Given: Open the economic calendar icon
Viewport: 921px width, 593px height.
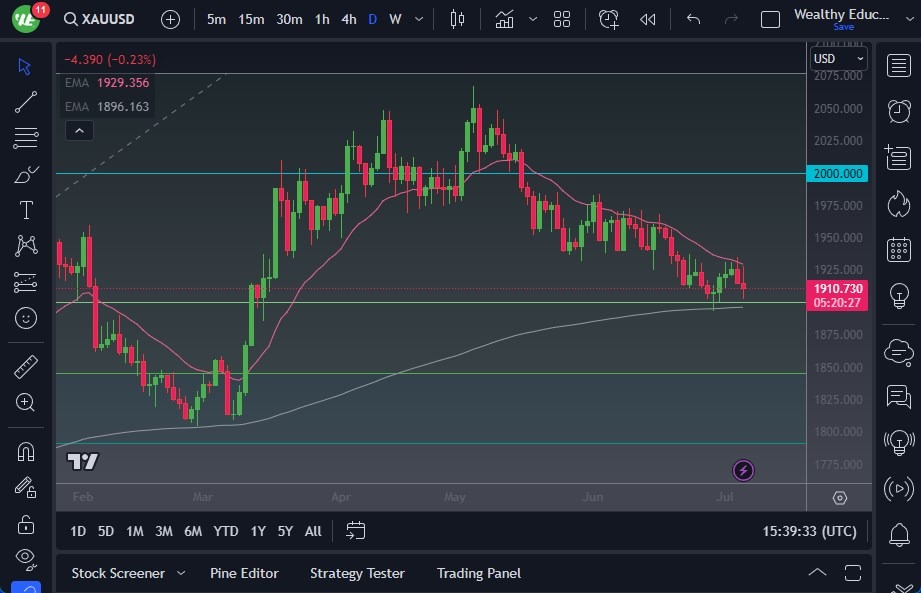Looking at the screenshot, I should click(x=899, y=250).
